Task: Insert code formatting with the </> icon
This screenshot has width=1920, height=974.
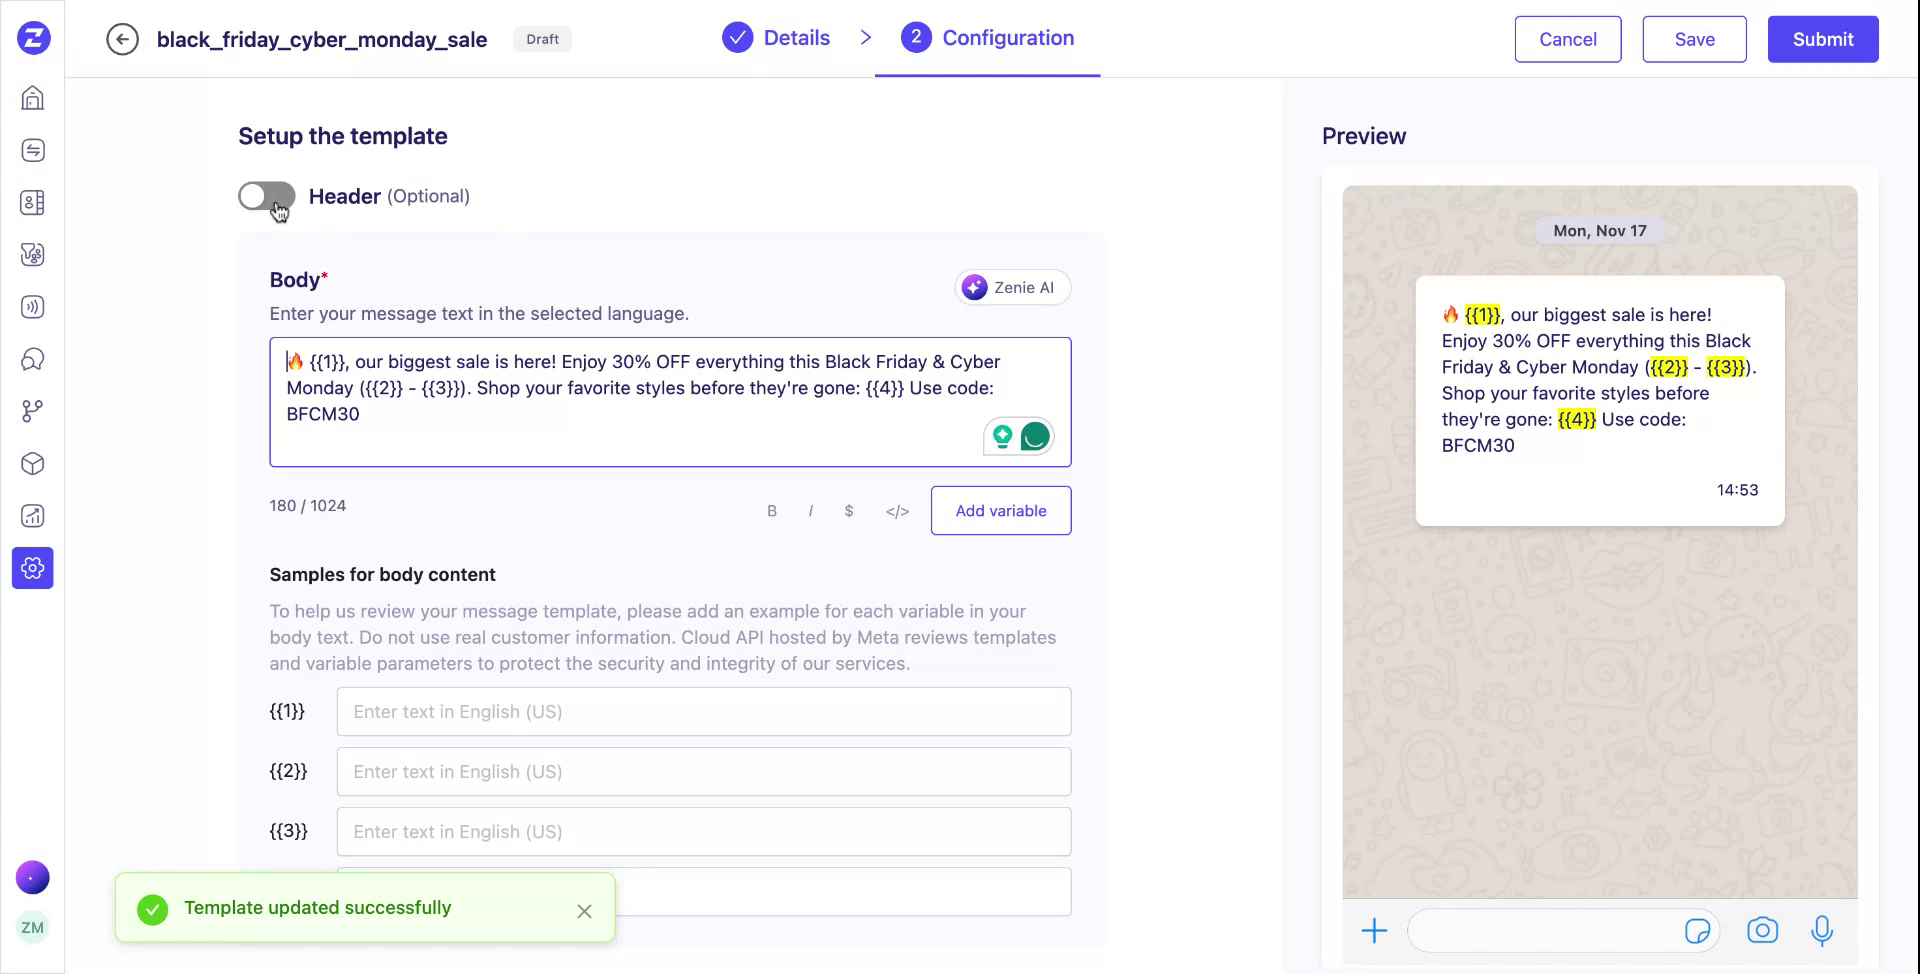Action: (897, 510)
